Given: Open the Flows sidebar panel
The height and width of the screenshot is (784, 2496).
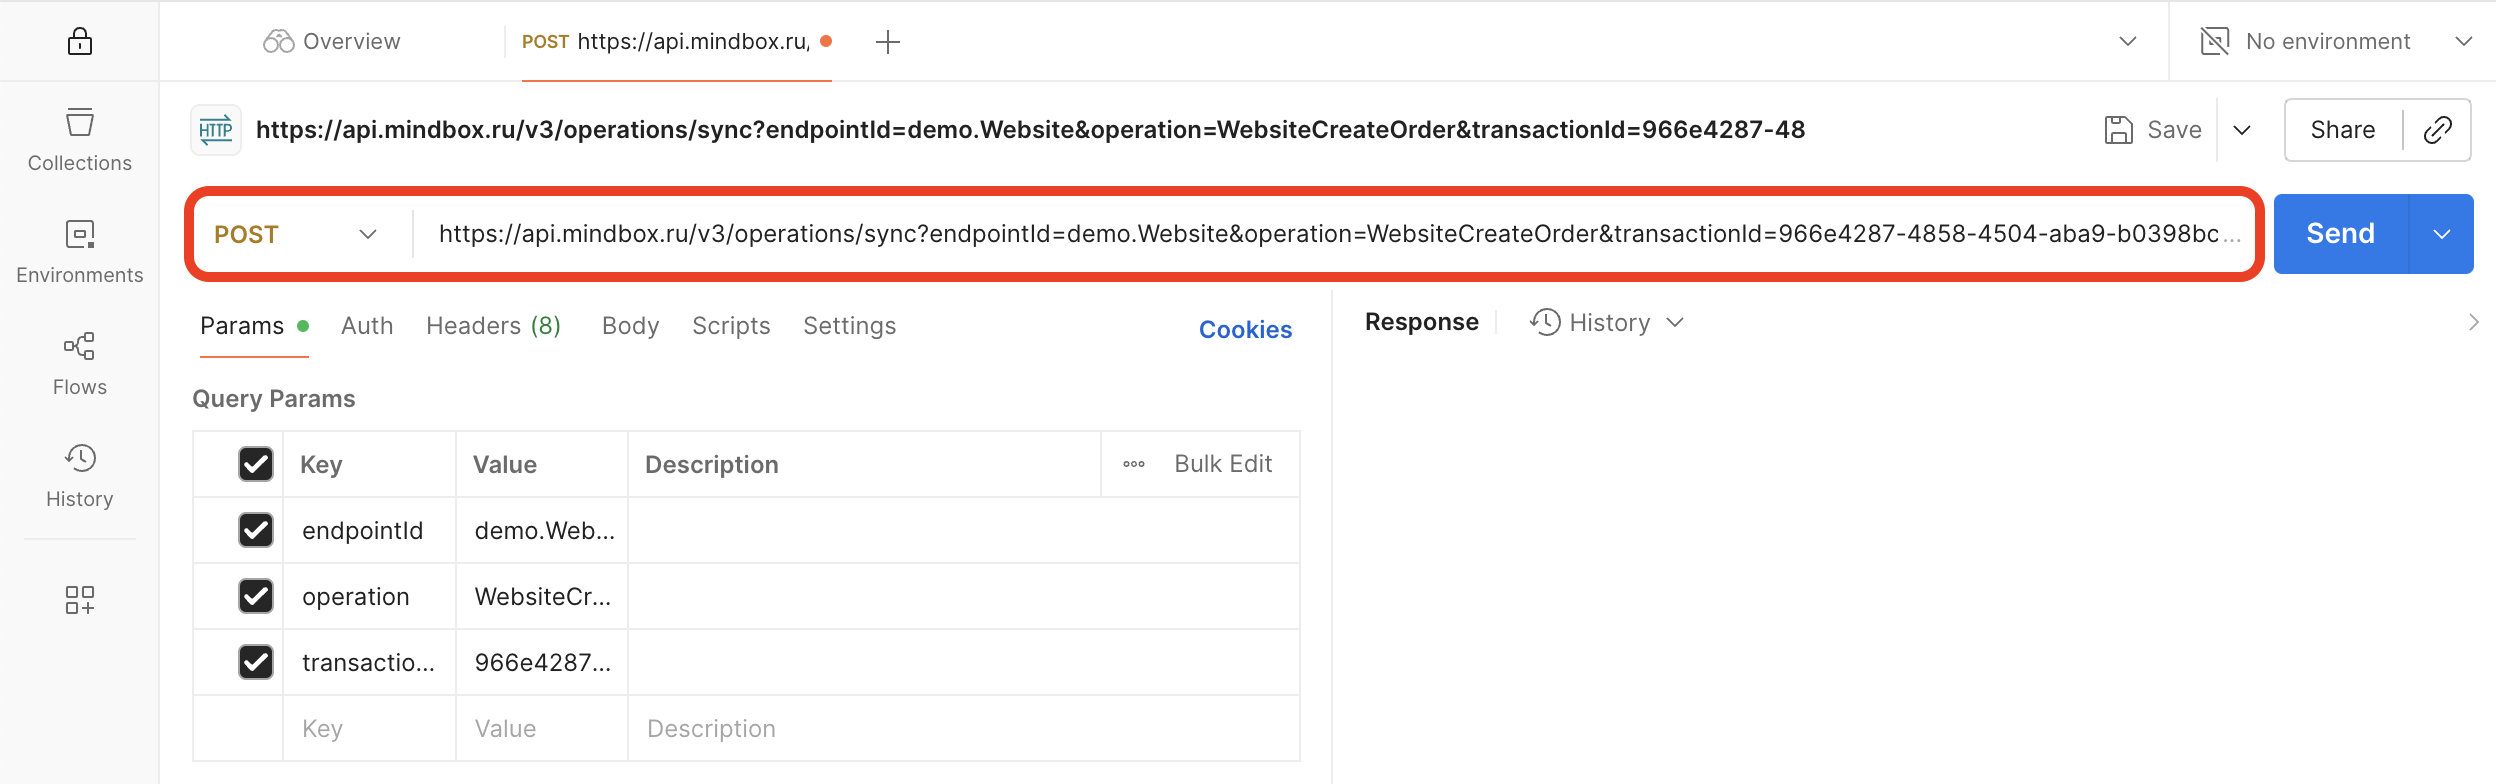Looking at the screenshot, I should point(80,364).
